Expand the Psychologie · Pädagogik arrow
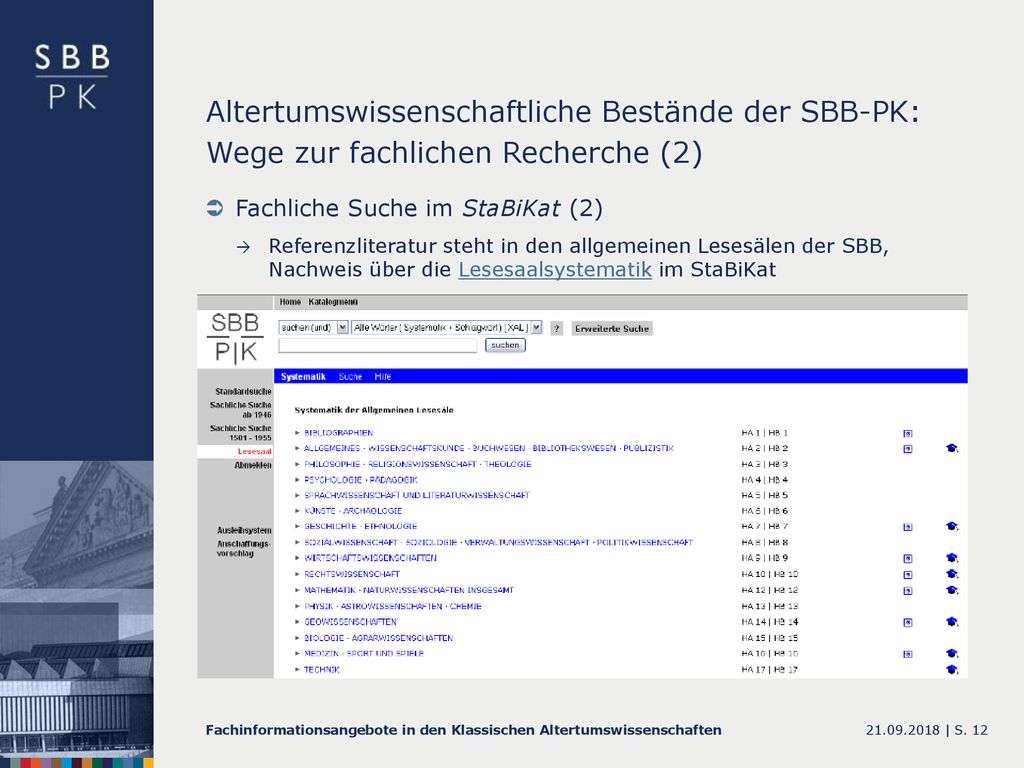 click(x=297, y=480)
